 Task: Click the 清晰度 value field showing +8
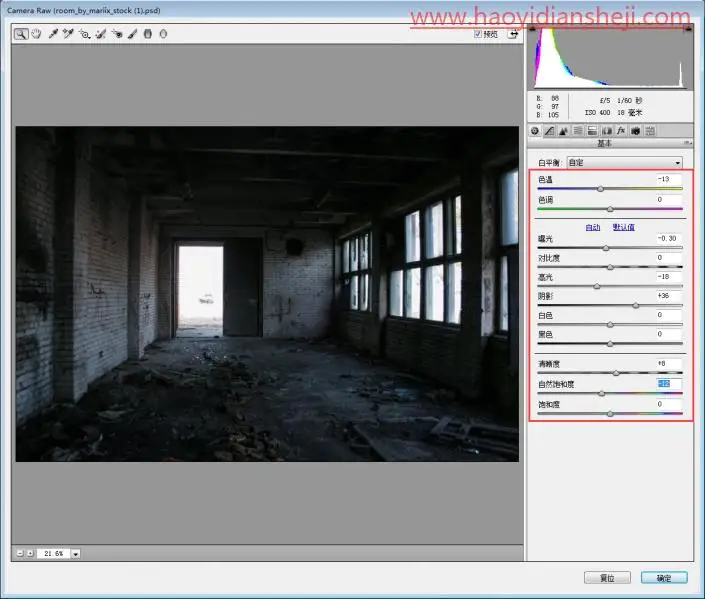(x=669, y=363)
